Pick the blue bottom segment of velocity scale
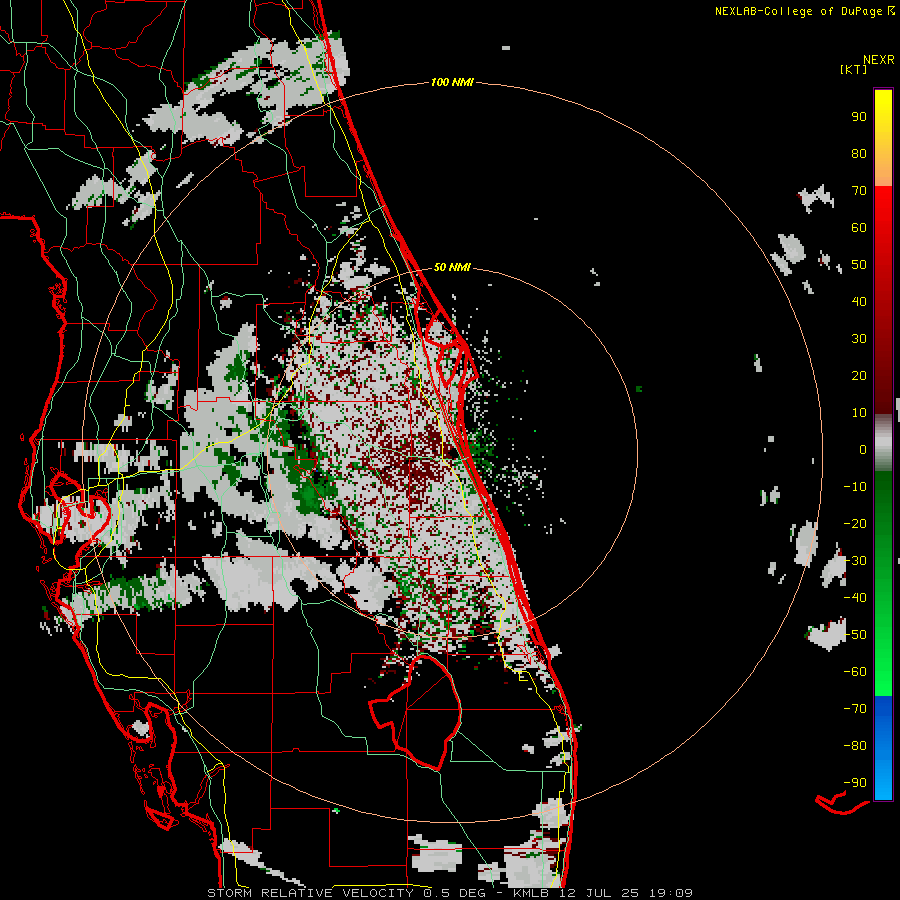The height and width of the screenshot is (900, 900). [x=883, y=748]
